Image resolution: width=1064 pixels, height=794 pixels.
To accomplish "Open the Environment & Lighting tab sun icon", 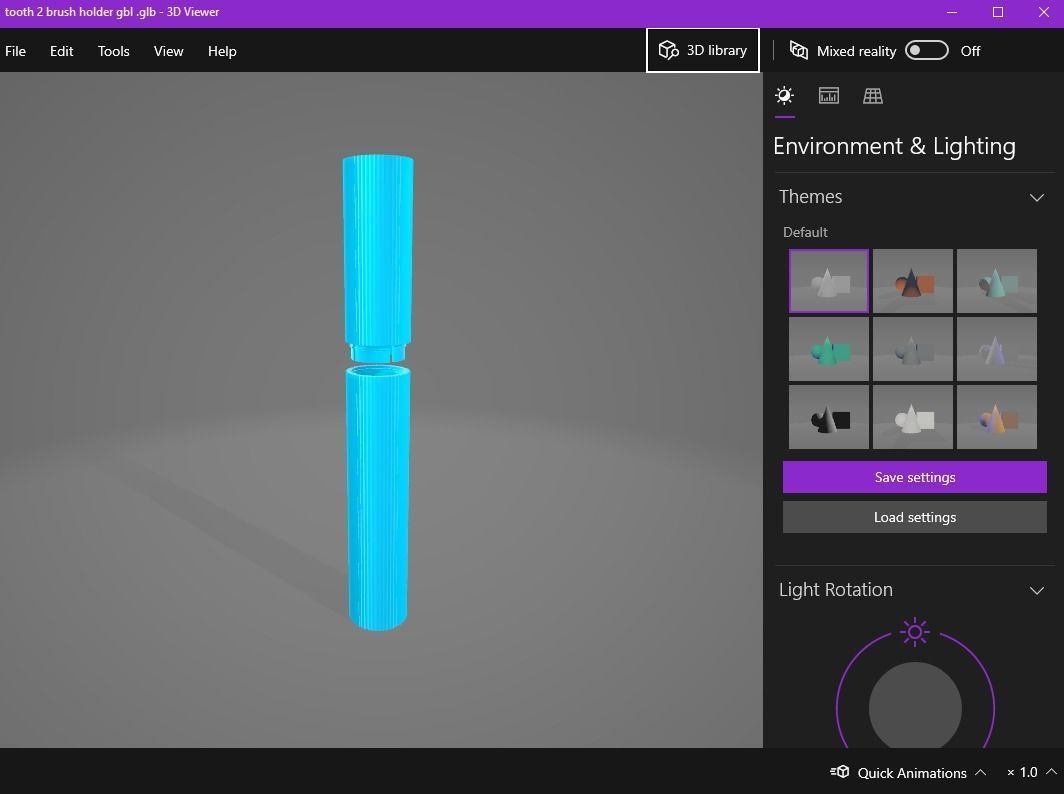I will 784,96.
